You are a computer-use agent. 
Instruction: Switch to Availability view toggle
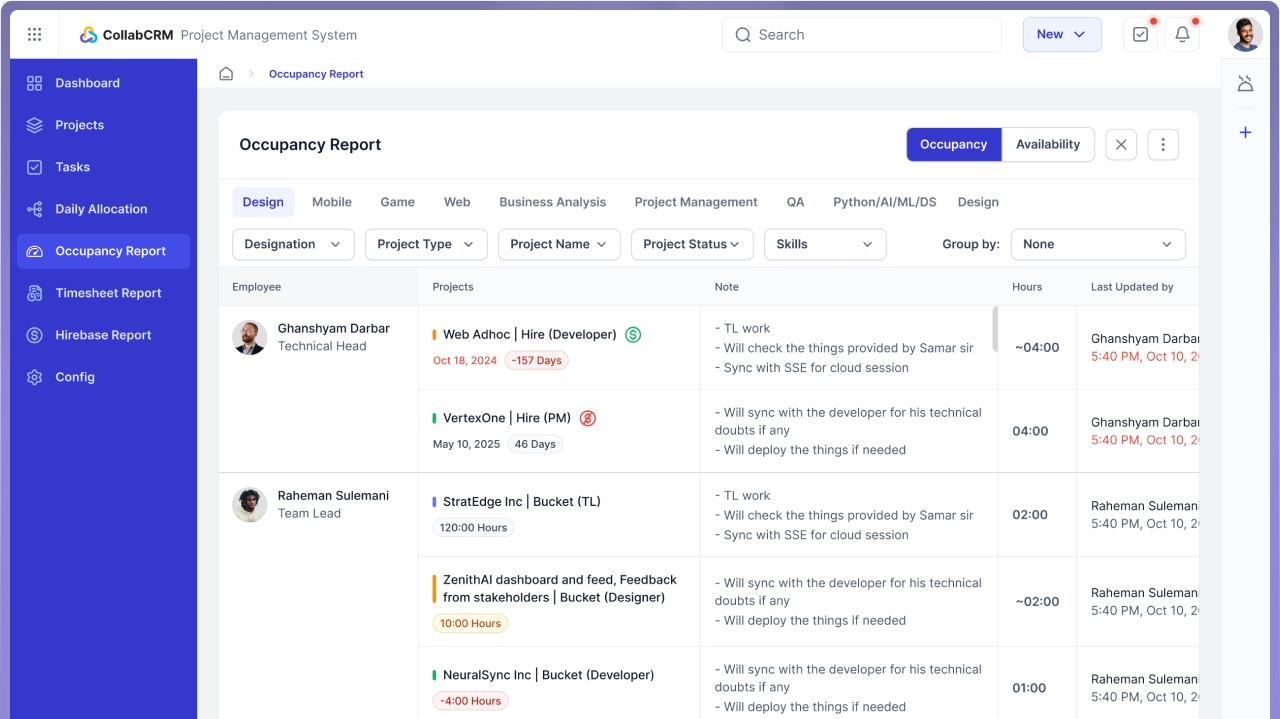(x=1047, y=145)
